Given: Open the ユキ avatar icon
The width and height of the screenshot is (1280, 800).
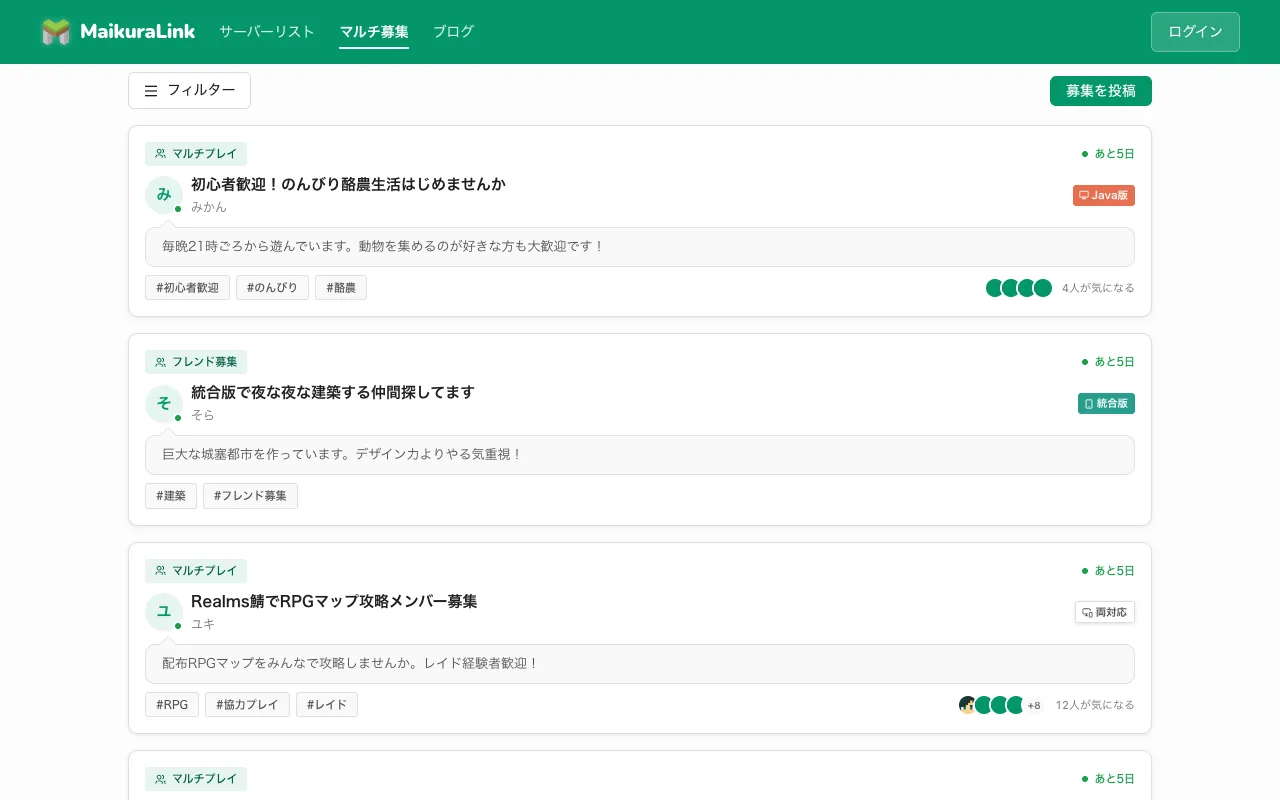Looking at the screenshot, I should point(164,612).
